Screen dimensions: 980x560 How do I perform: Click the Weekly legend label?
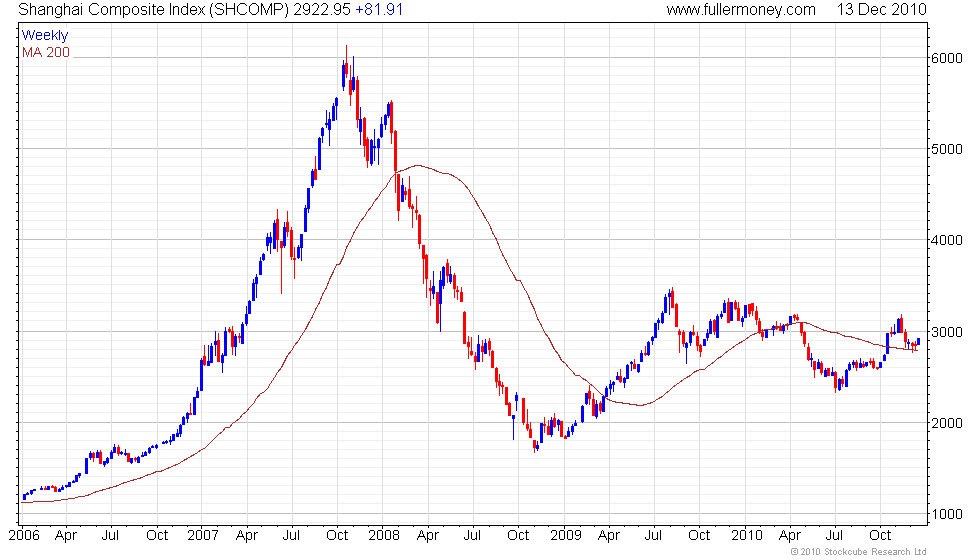click(45, 36)
